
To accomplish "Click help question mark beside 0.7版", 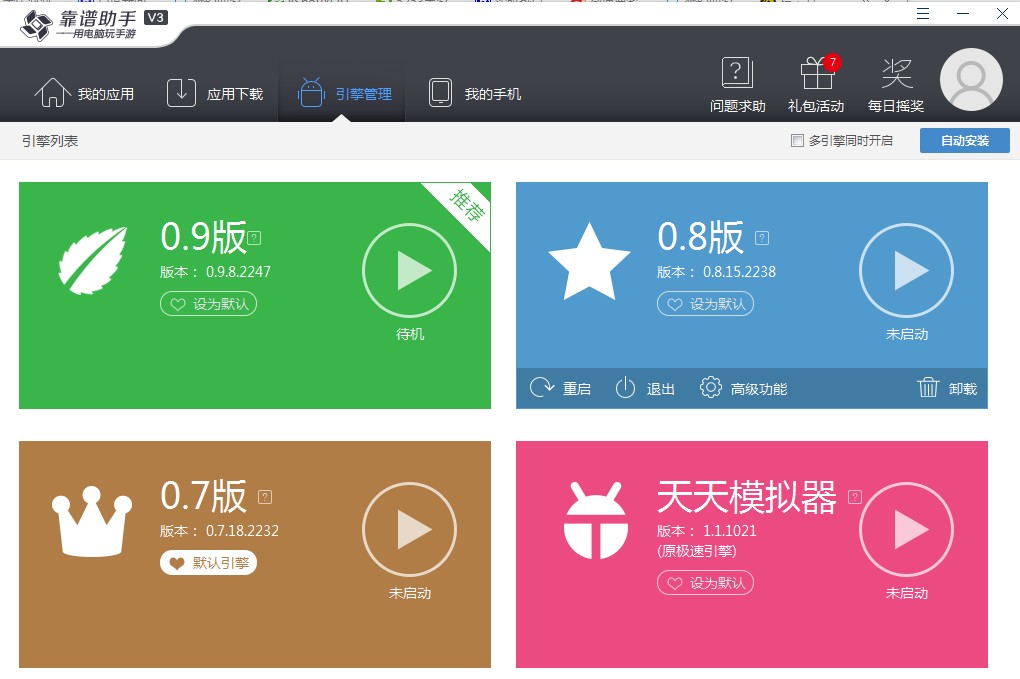I will coord(265,497).
